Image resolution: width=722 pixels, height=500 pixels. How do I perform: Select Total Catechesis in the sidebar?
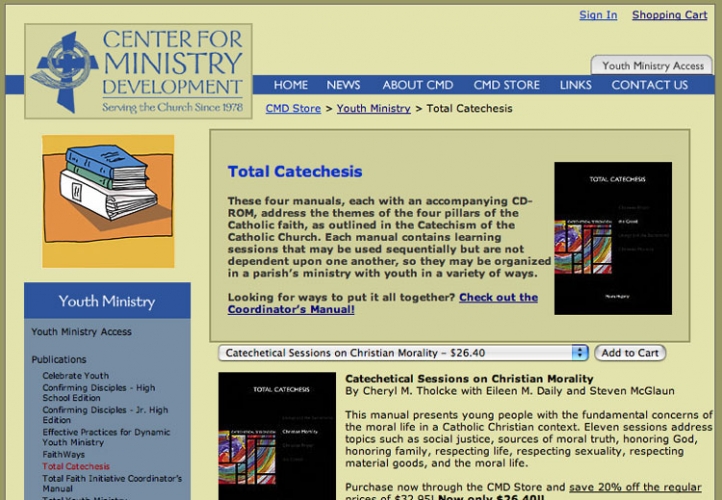pos(76,466)
